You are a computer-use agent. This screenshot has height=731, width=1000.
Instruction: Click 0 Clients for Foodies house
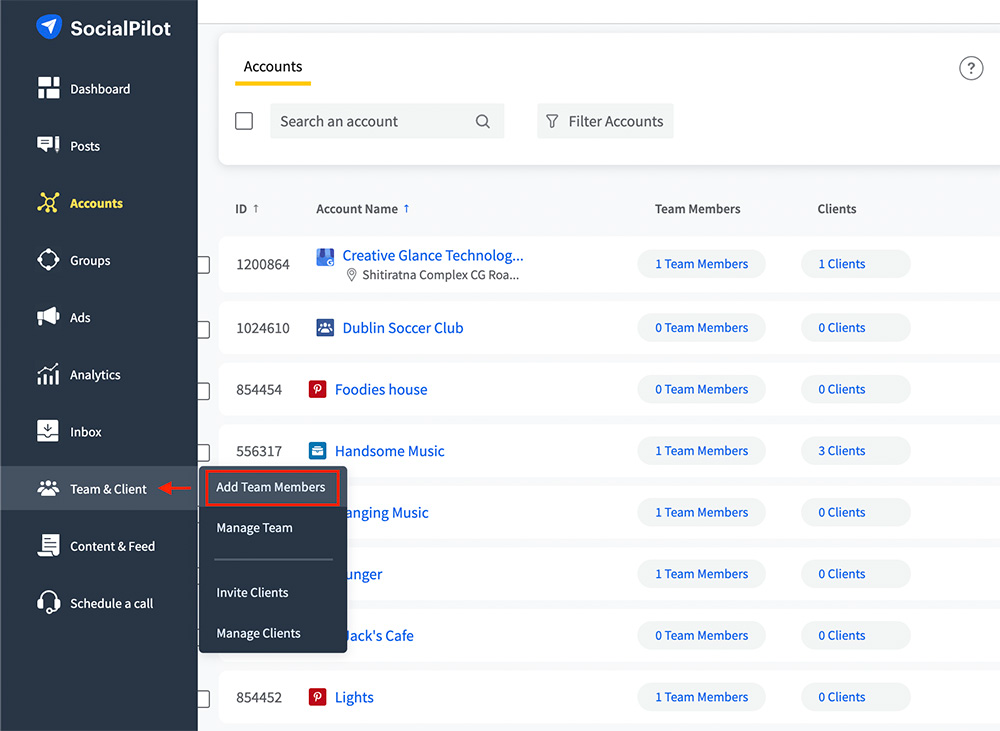pos(855,389)
